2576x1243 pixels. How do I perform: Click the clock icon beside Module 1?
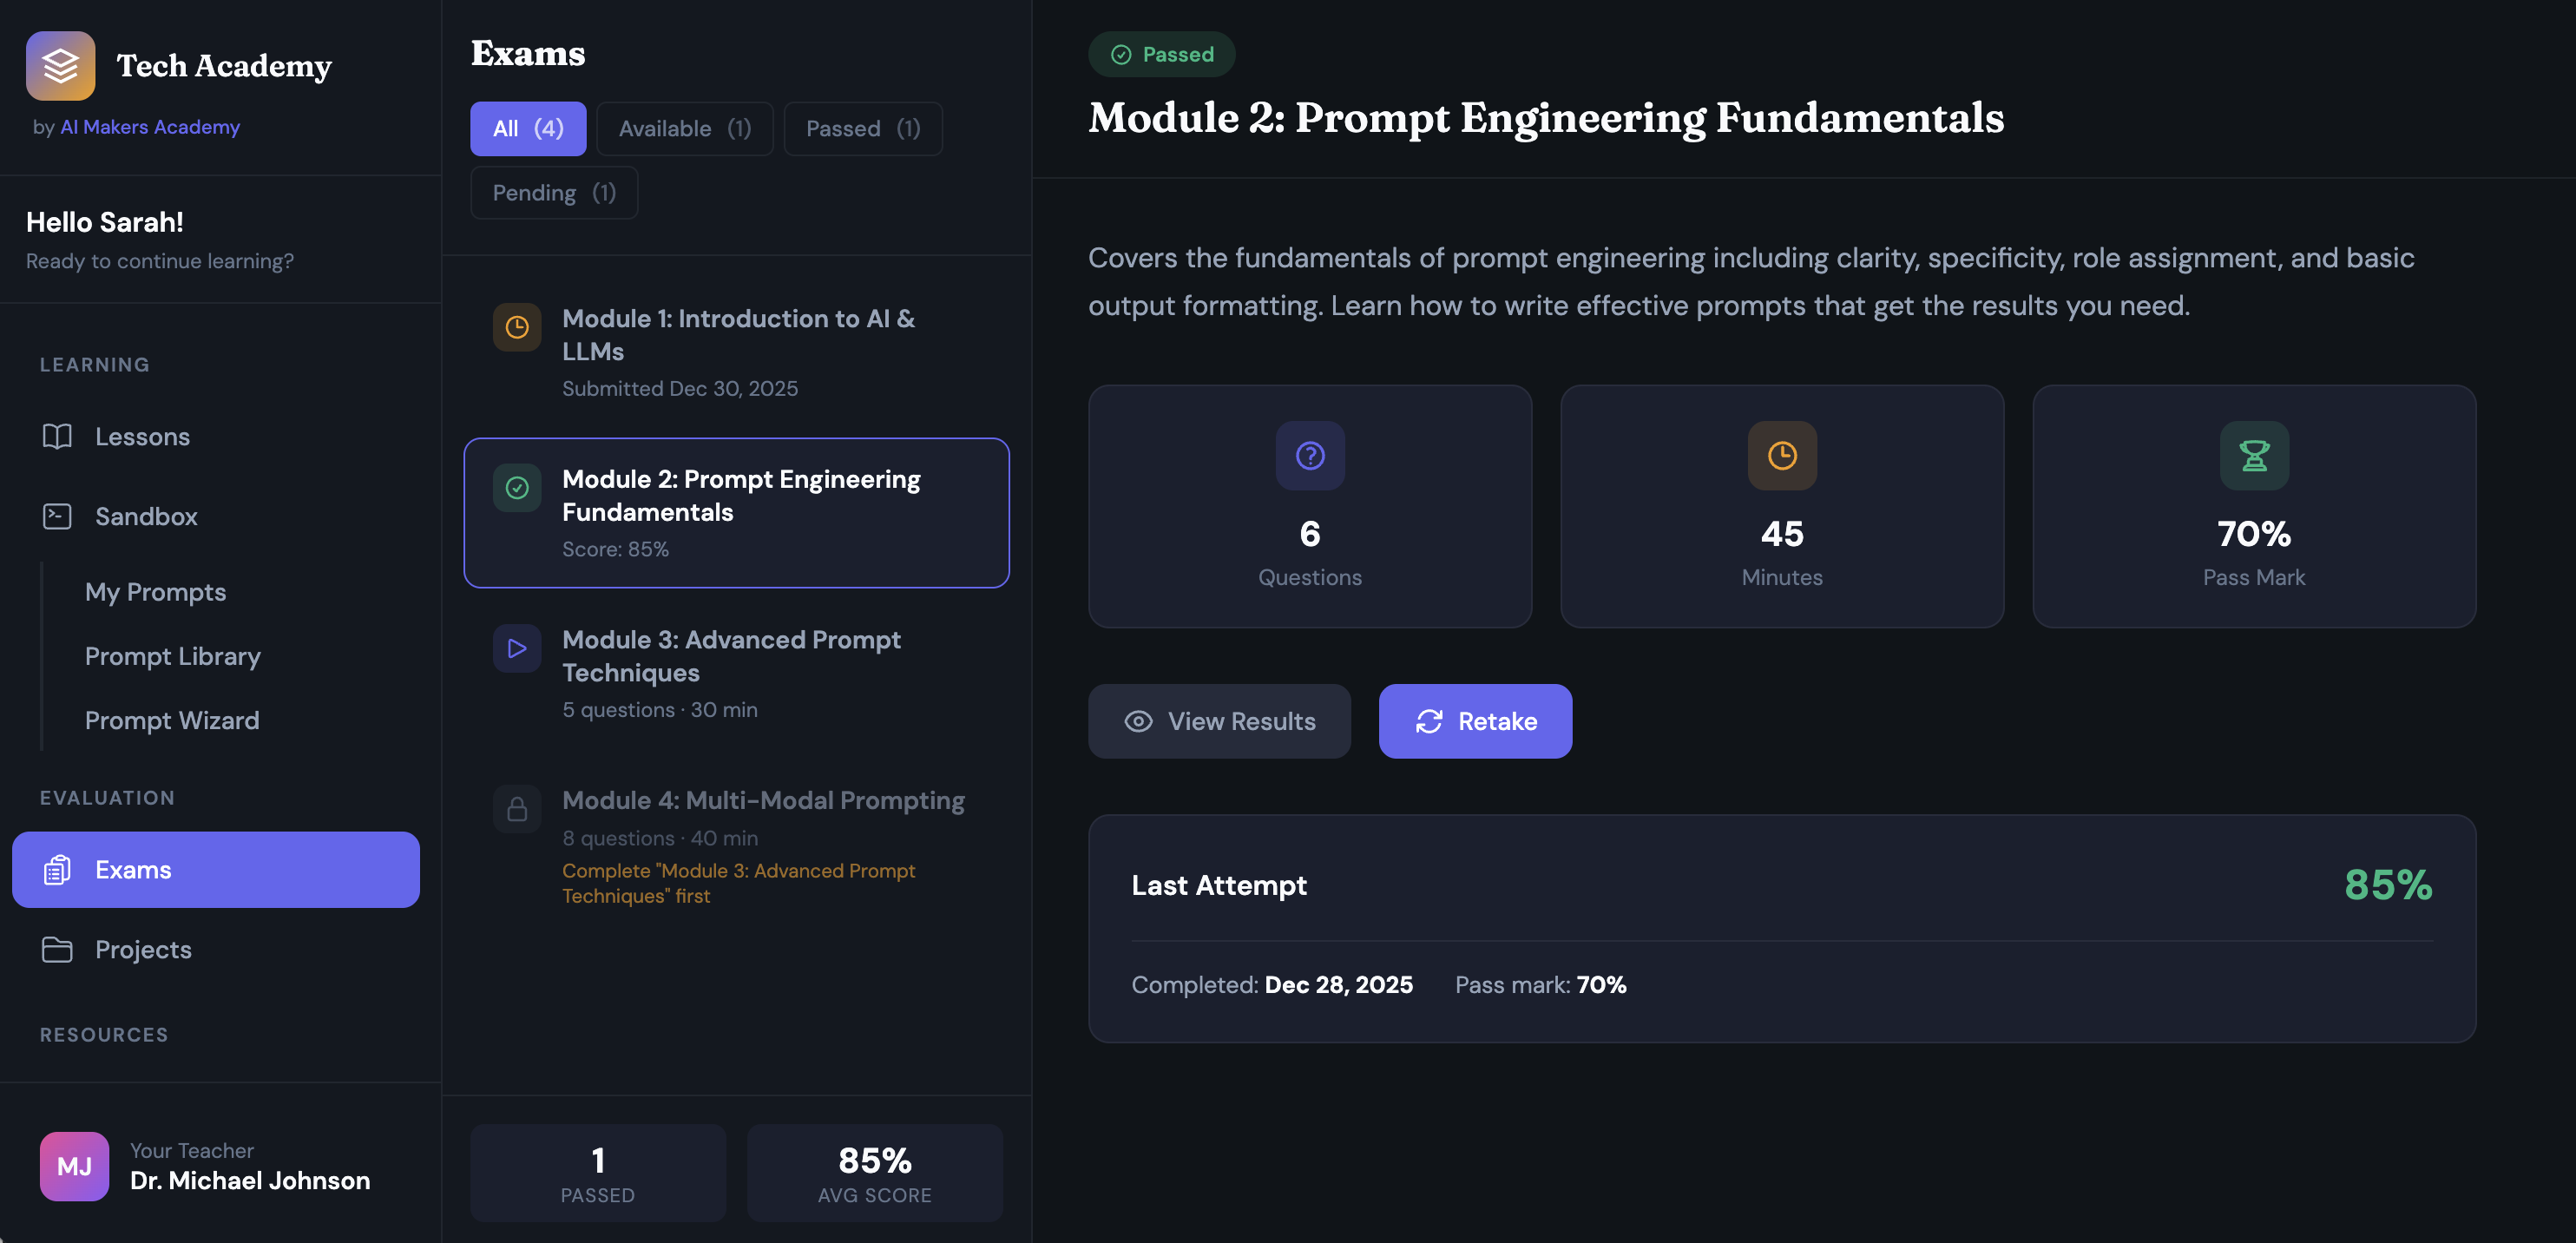point(517,328)
